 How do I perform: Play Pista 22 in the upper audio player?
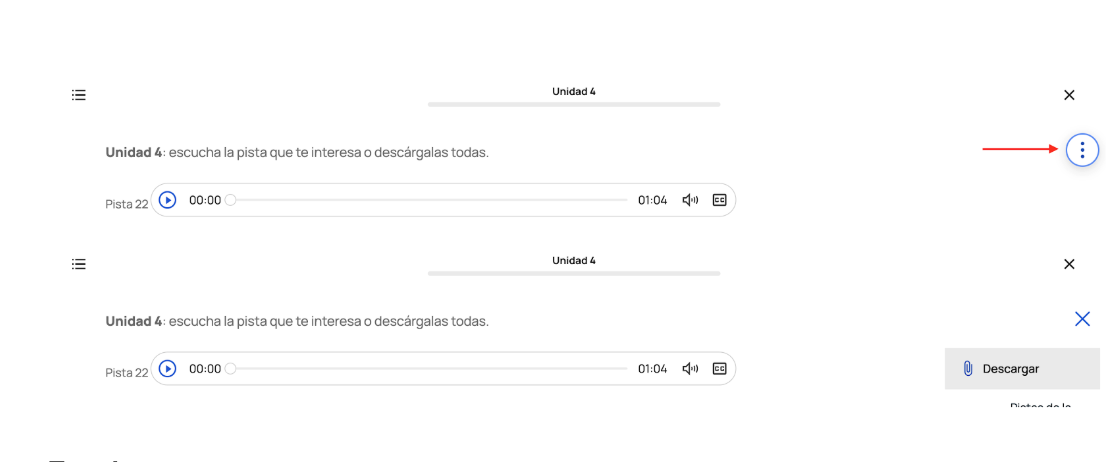coord(168,200)
